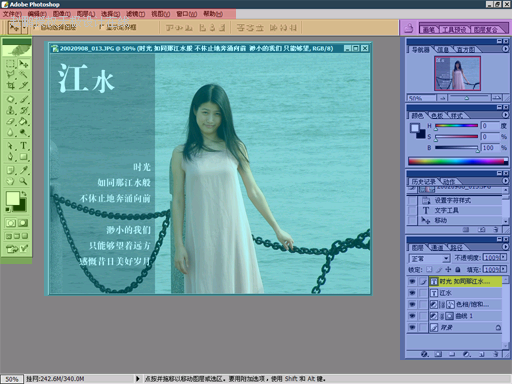Hide the 江水 text layer
512x384 pixels.
(x=412, y=293)
